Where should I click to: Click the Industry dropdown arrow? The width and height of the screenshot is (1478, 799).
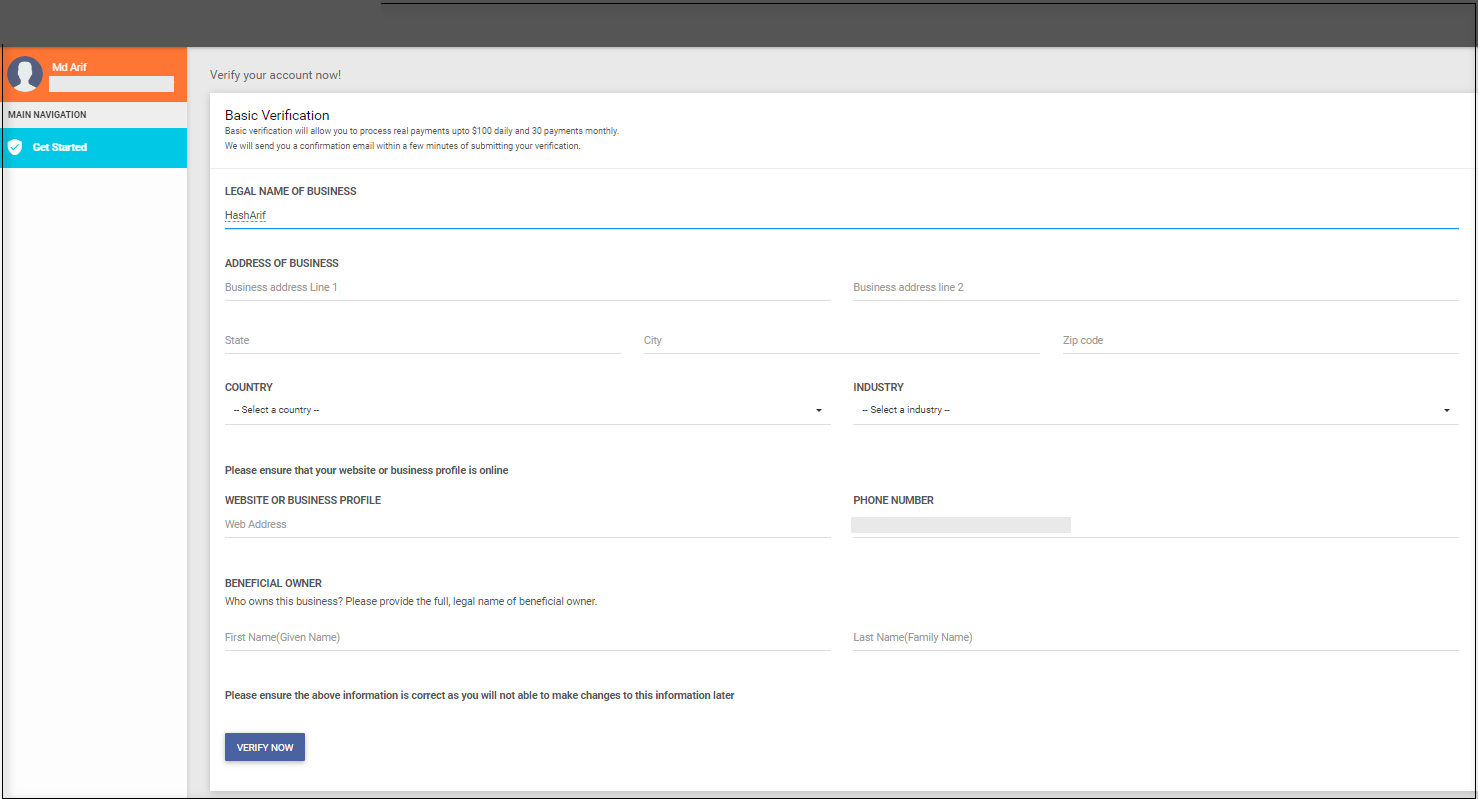pos(1447,411)
